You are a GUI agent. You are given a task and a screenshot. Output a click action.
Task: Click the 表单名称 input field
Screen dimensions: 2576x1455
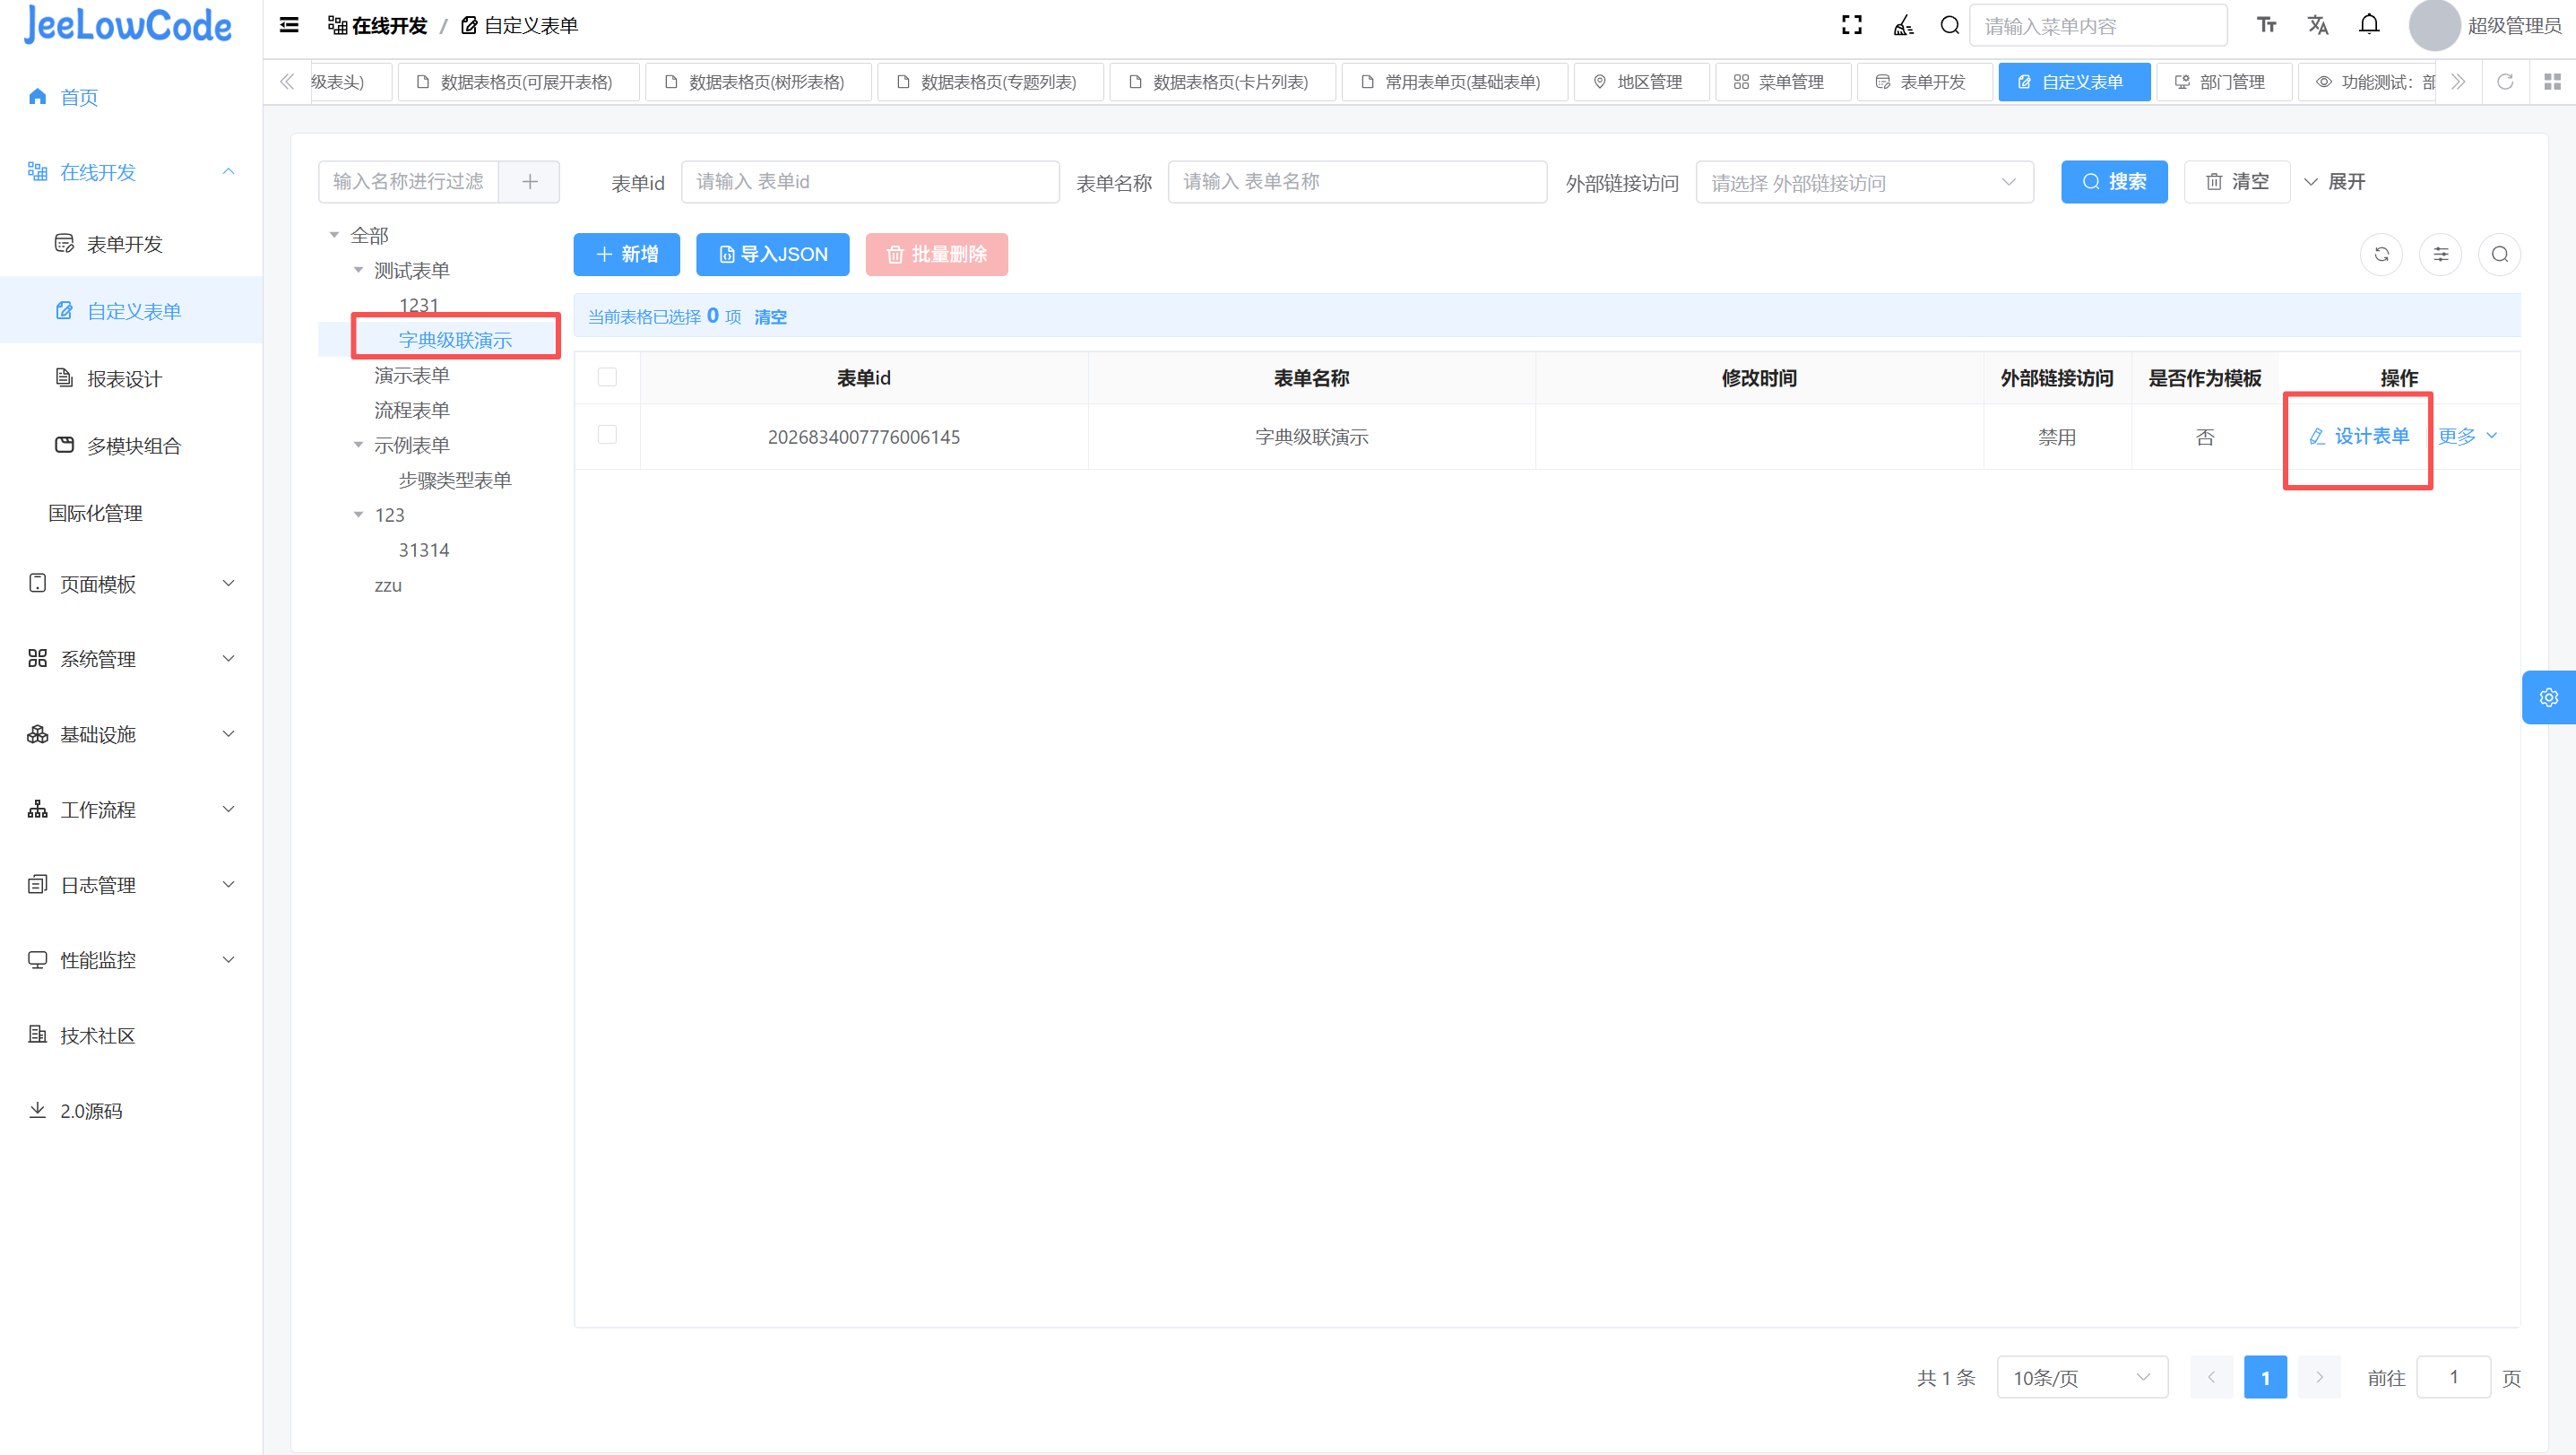coord(1356,182)
